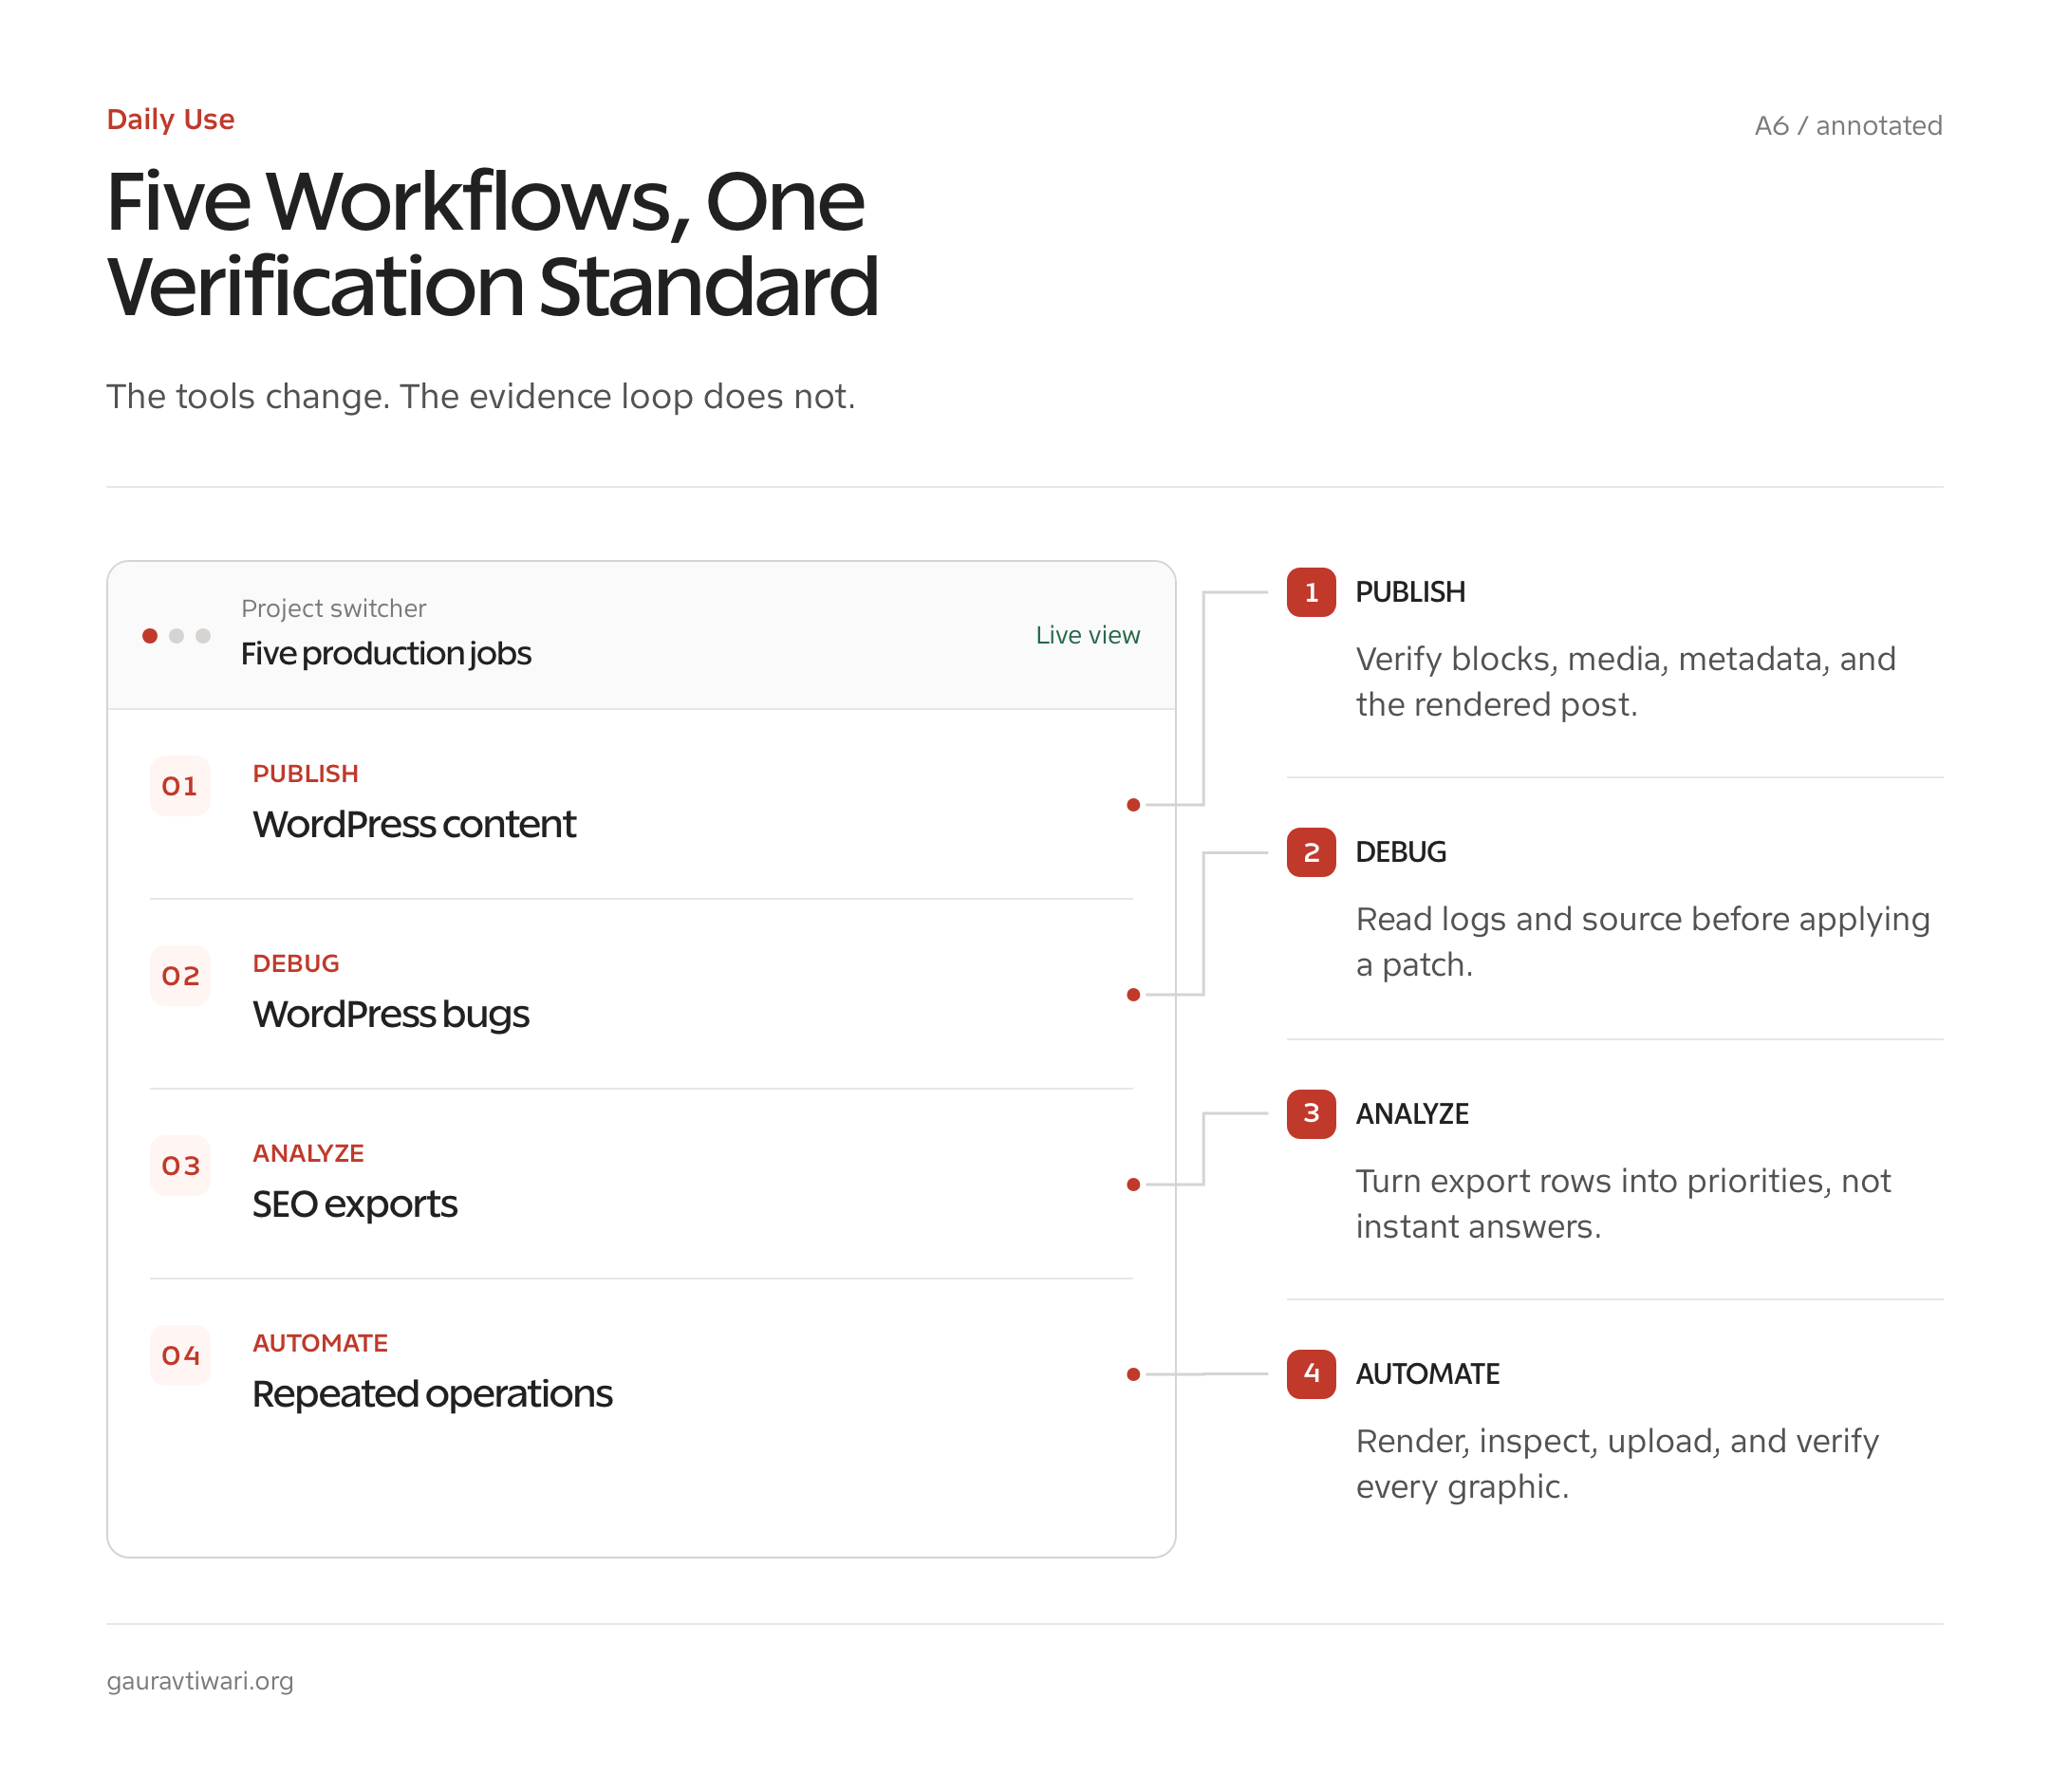Click the red 2 badge next to DEBUG
The image size is (2050, 1792).
point(1311,853)
